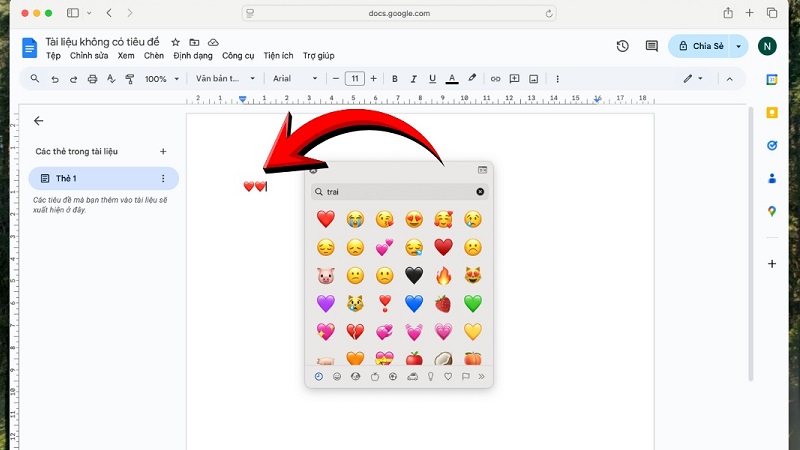Click the Bold formatting button

[395, 79]
